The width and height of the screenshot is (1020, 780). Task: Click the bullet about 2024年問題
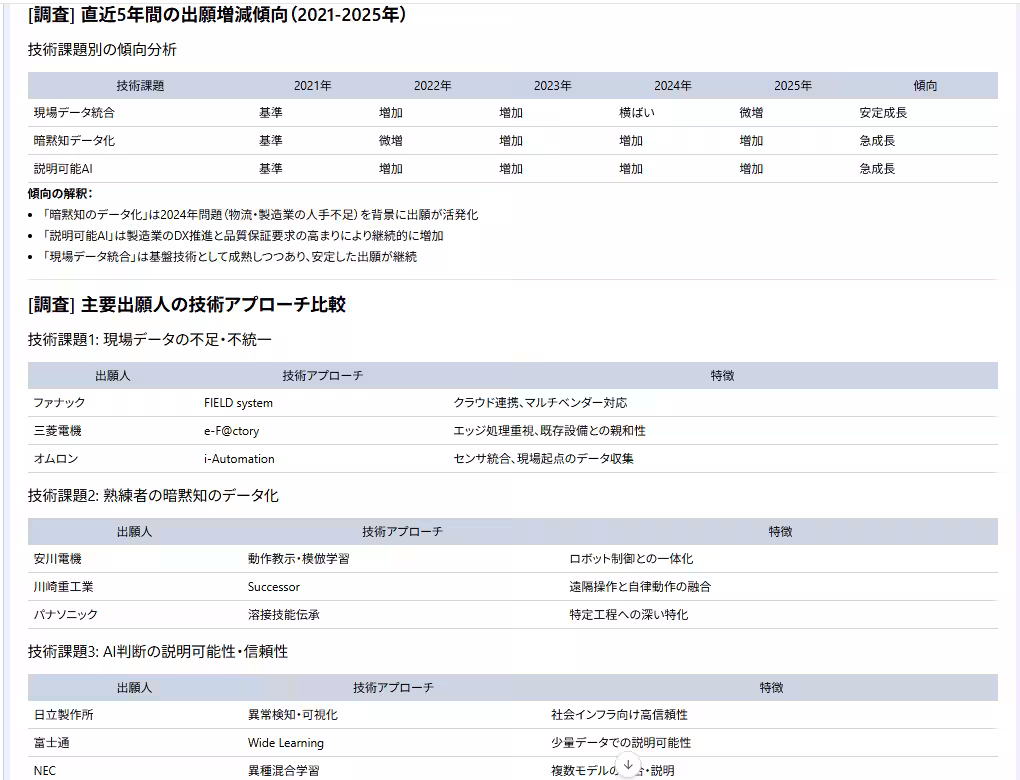(x=260, y=215)
